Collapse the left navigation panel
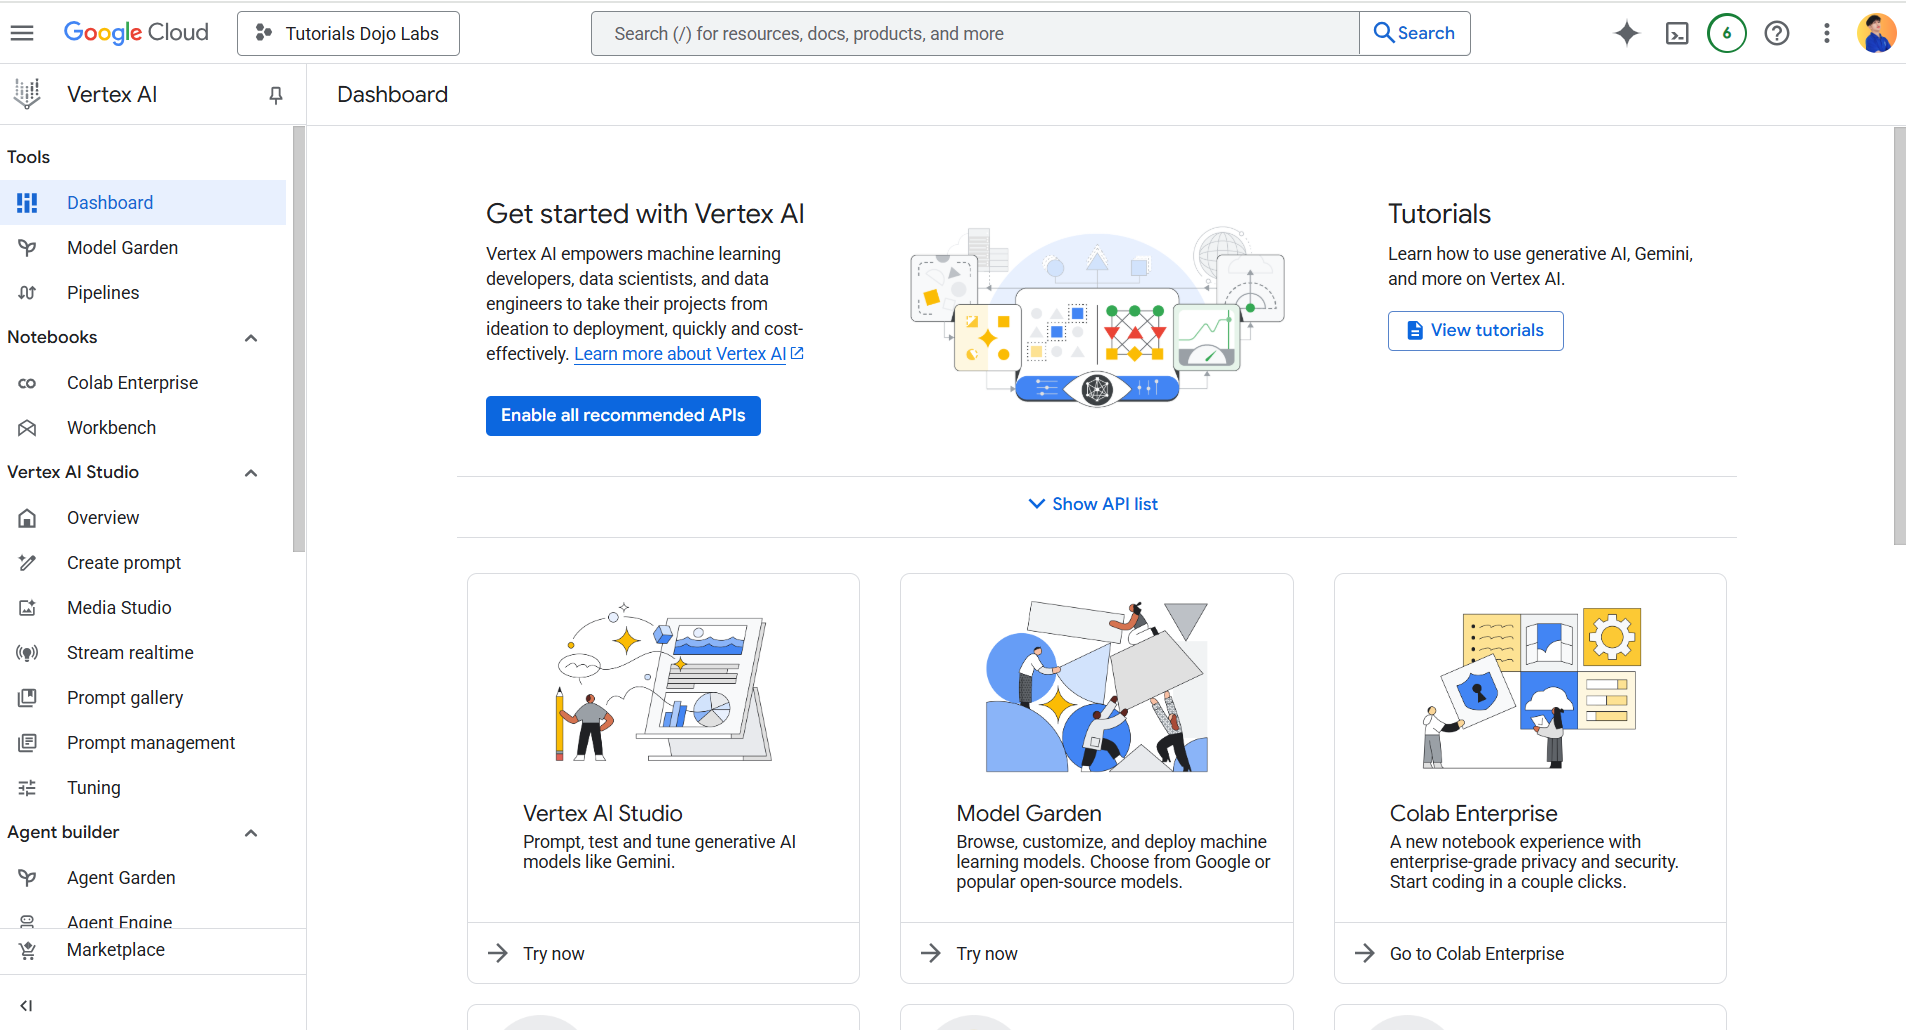The width and height of the screenshot is (1906, 1030). [27, 1005]
